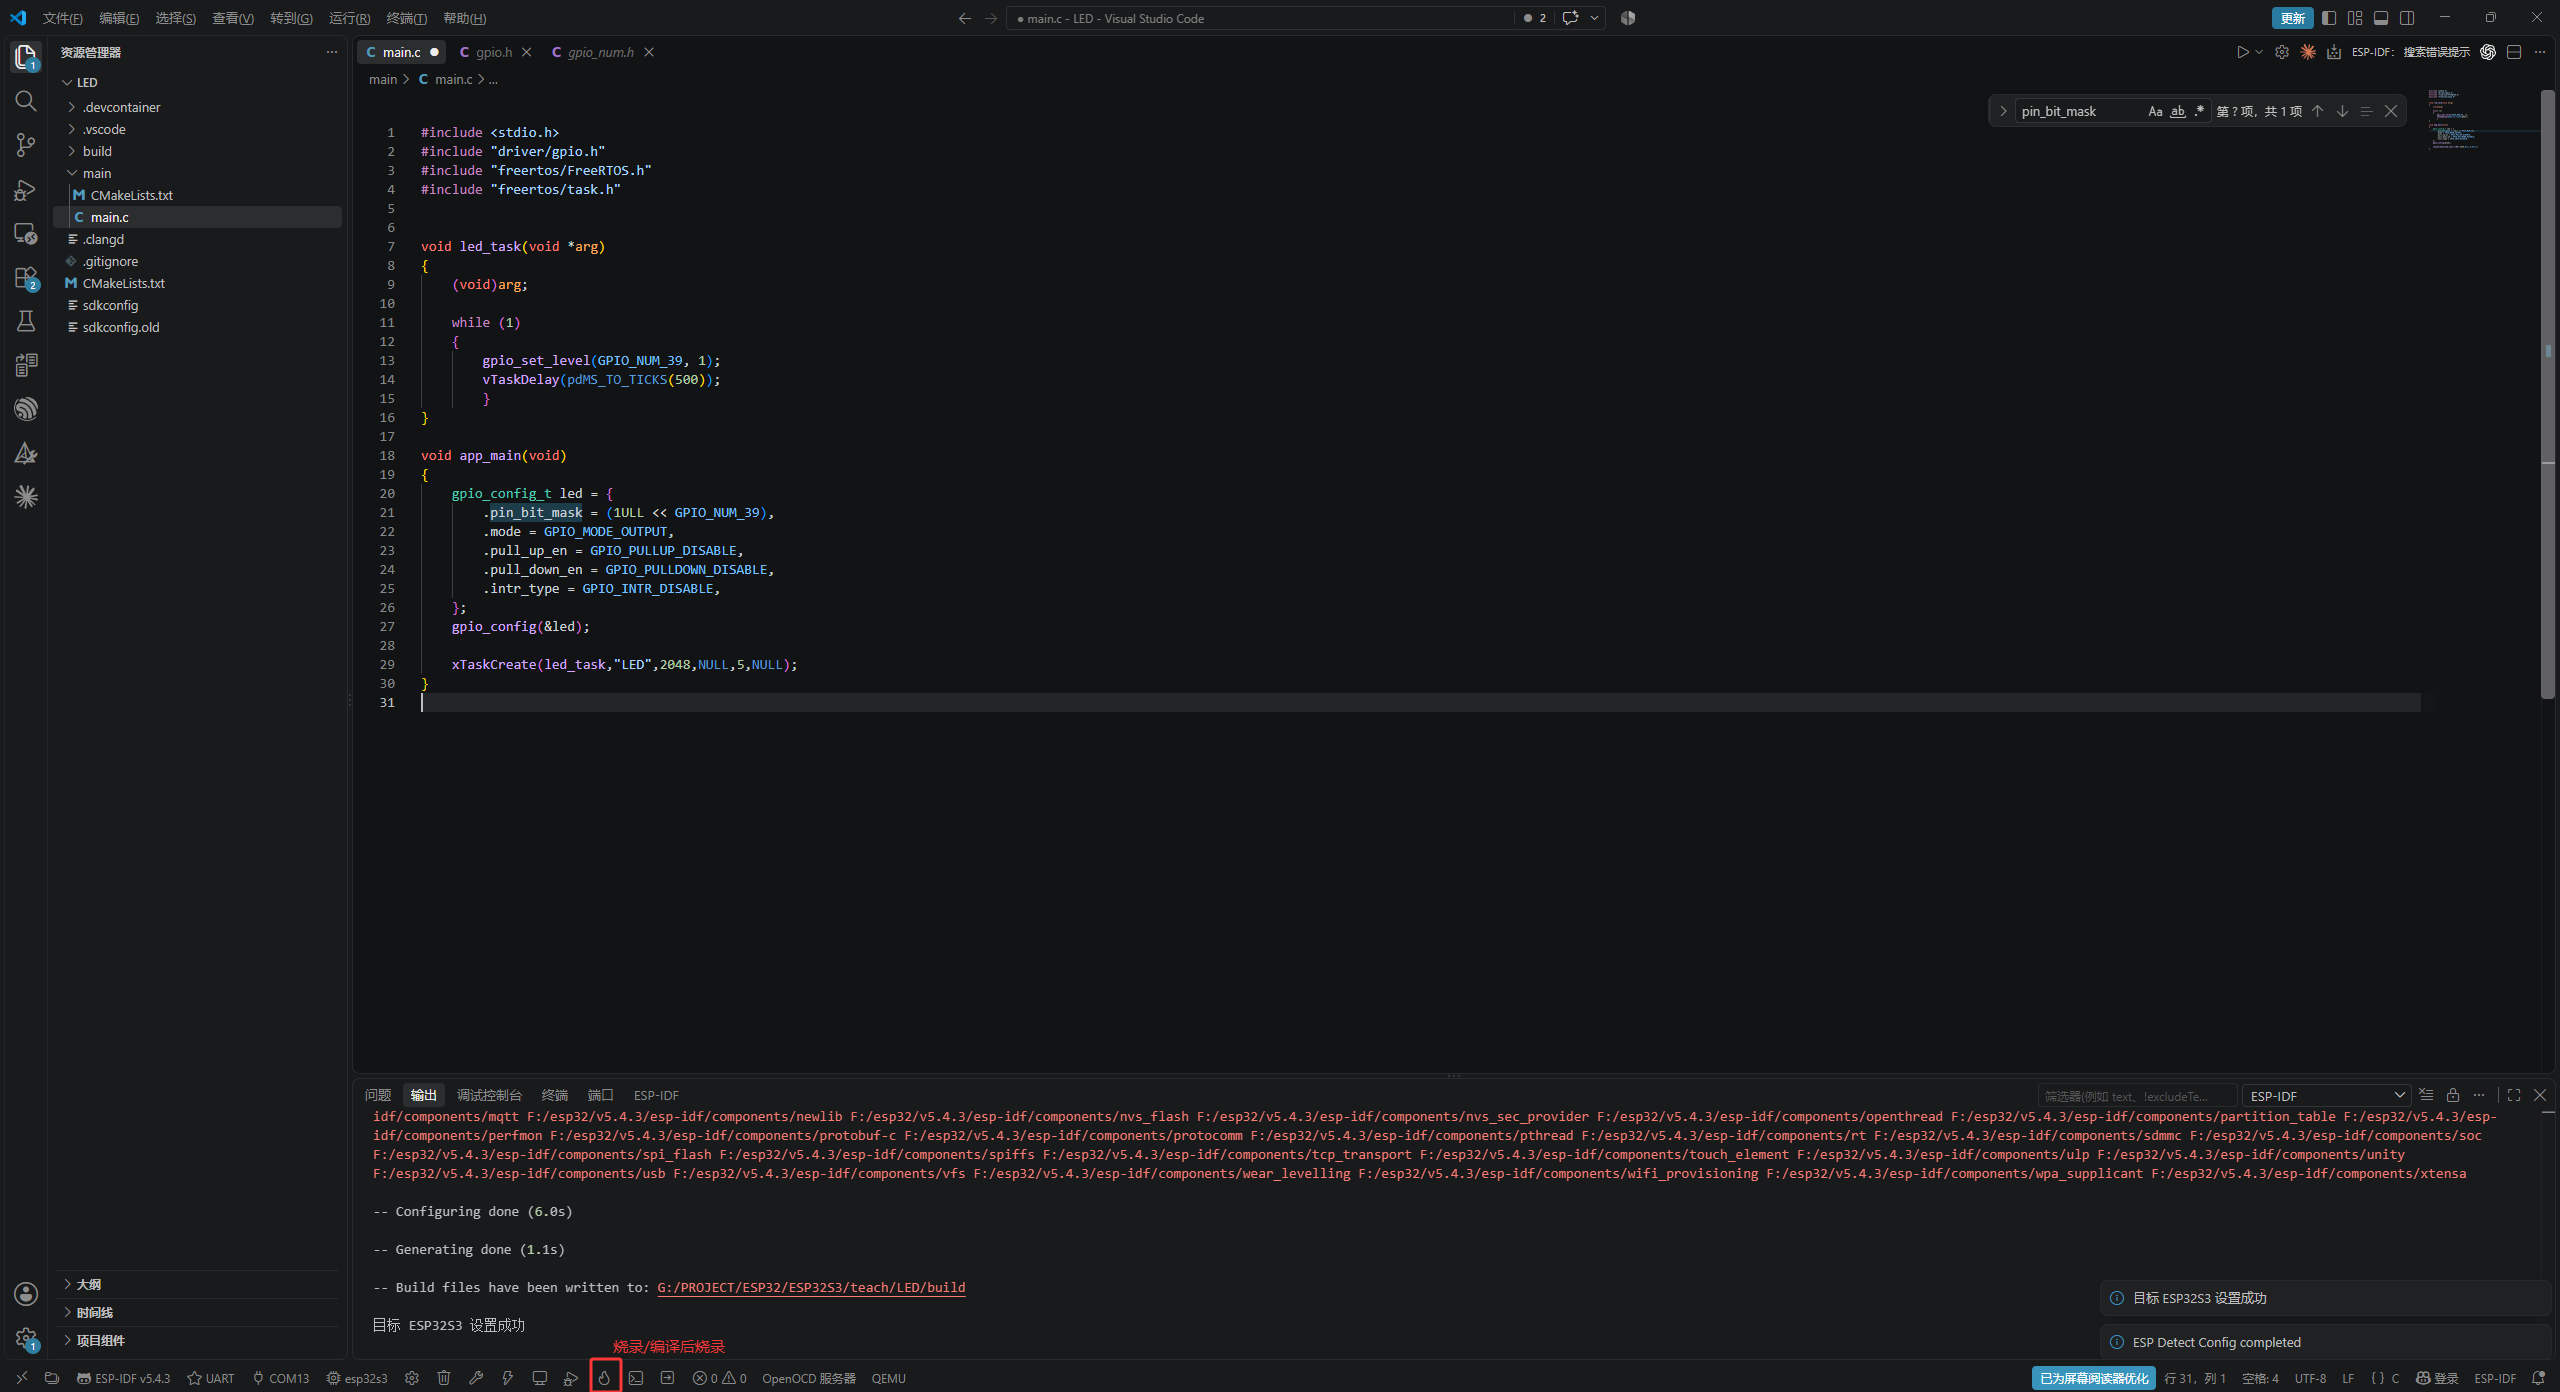Expand the 大纲 outline section
Image resolution: width=2560 pixels, height=1392 pixels.
pos(88,1284)
